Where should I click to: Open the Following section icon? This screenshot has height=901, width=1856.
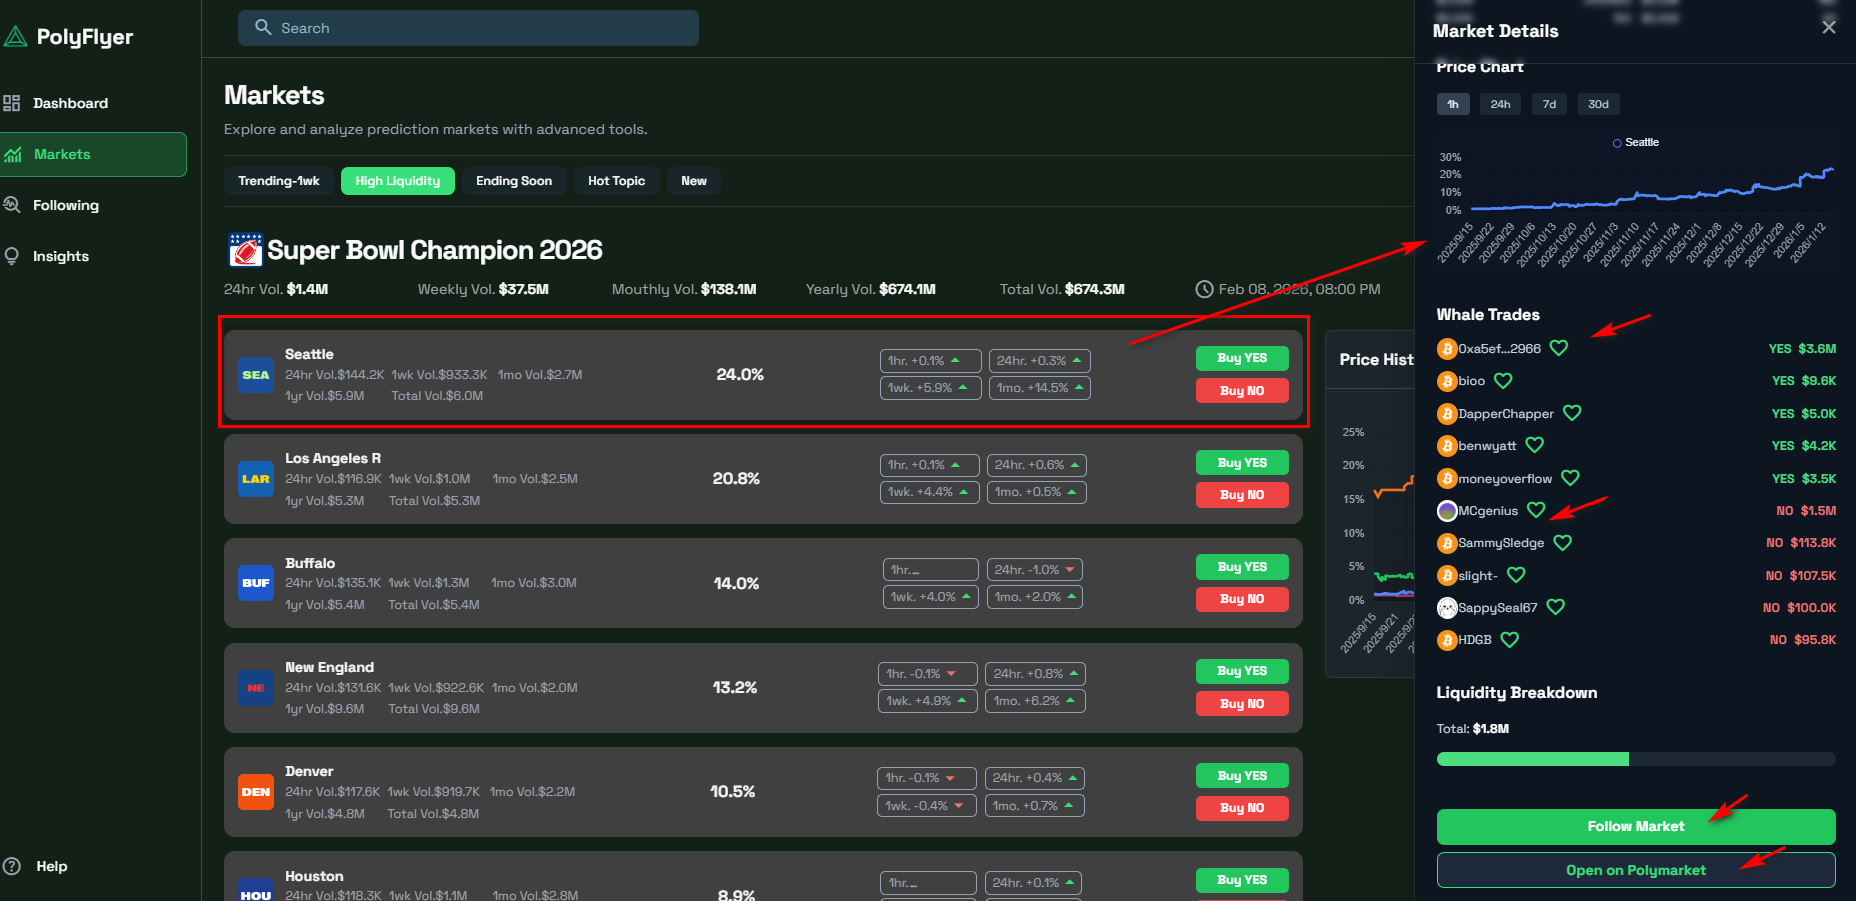[x=12, y=204]
